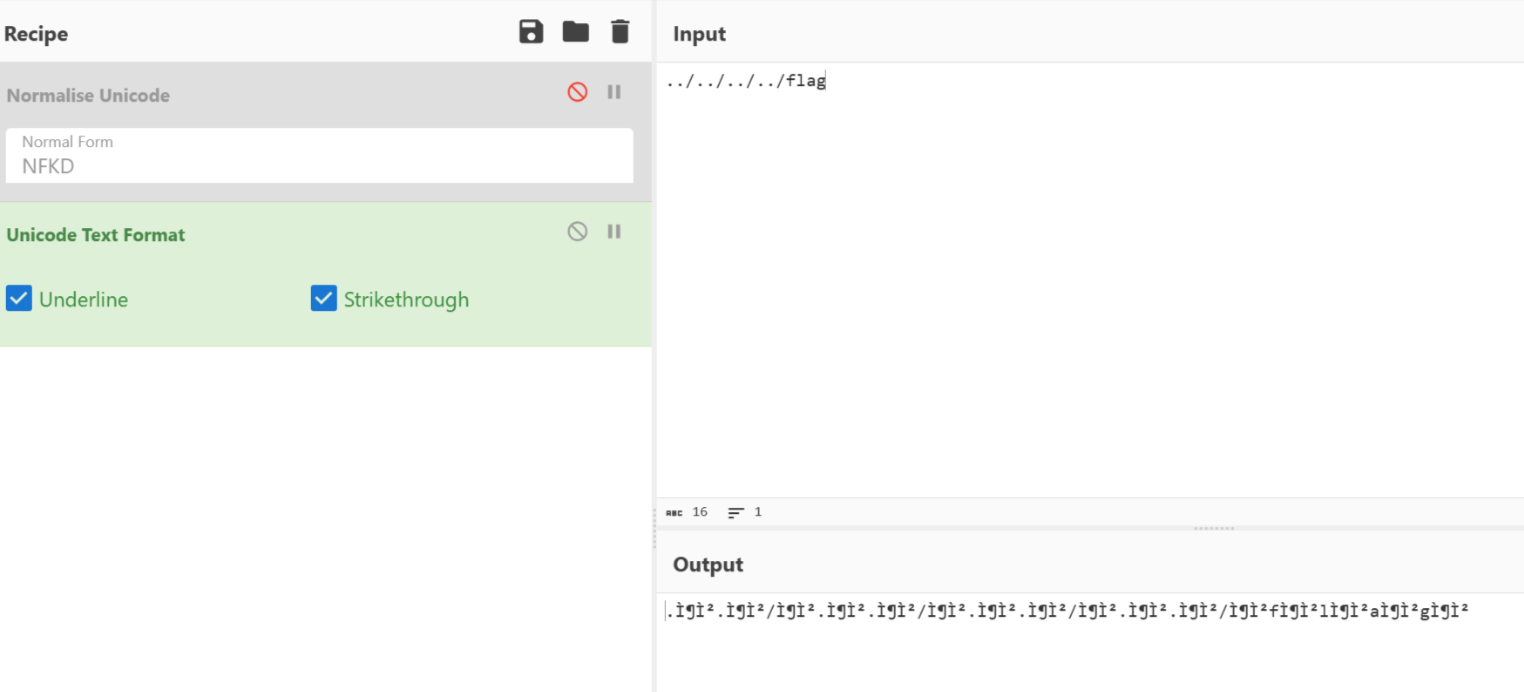Click the divider between Recipe and Input
This screenshot has height=692, width=1524.
point(655,513)
